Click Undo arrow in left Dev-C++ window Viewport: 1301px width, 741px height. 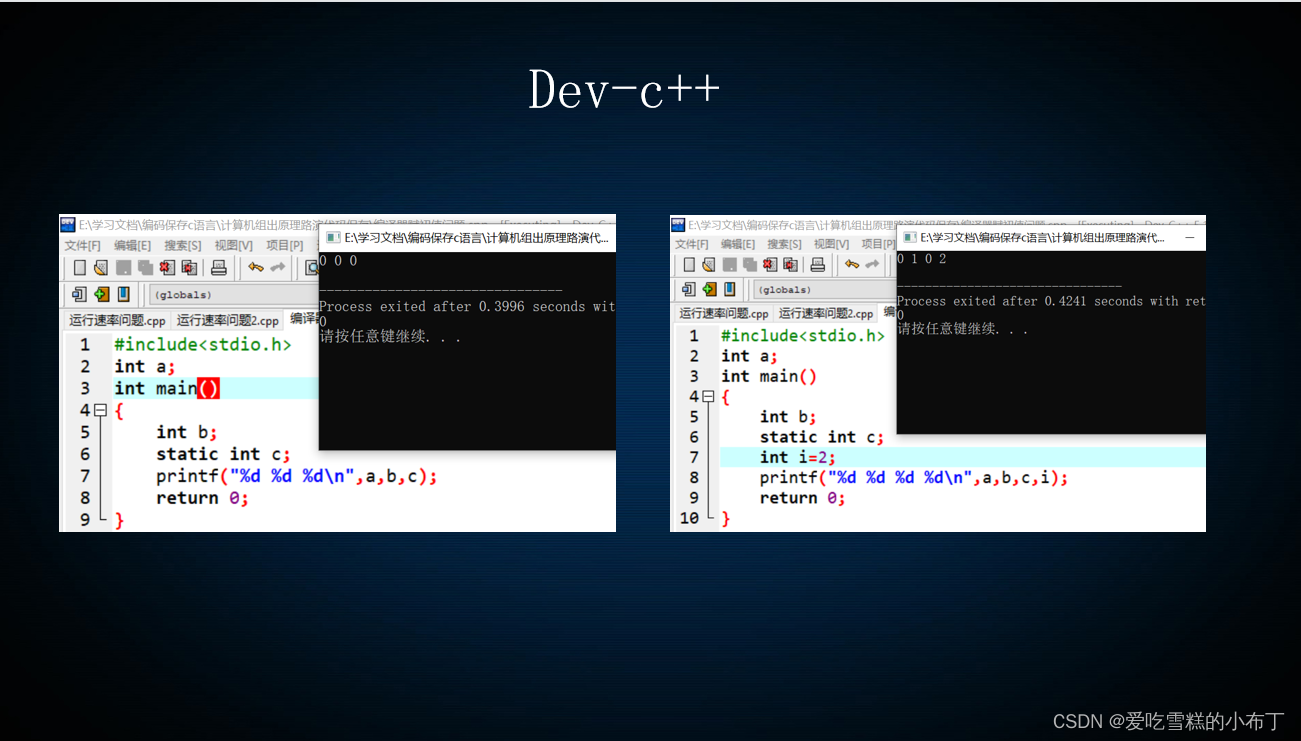(256, 267)
